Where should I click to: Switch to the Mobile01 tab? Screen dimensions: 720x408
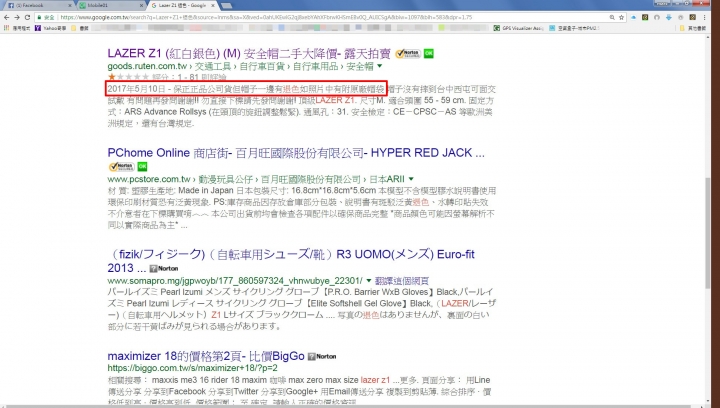pyautogui.click(x=108, y=6)
